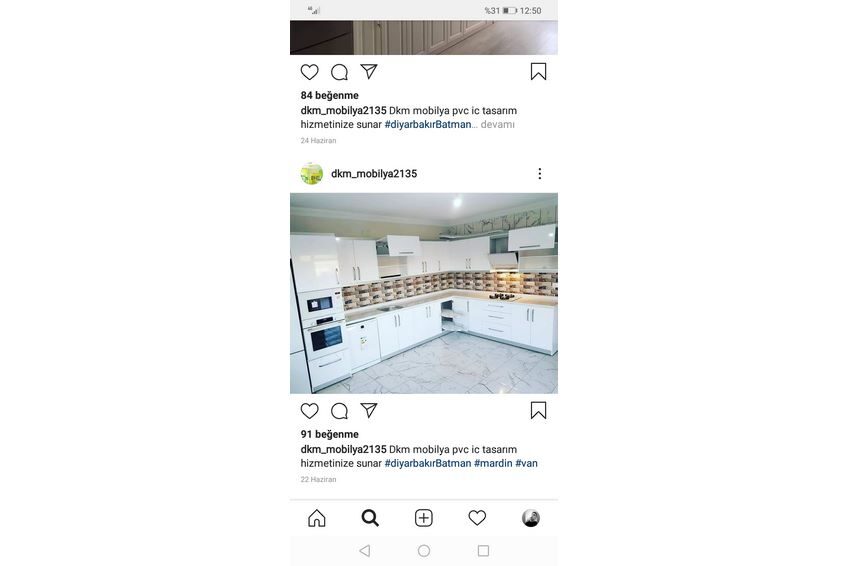Like the top post with 84 likes
This screenshot has width=848, height=566.
pyautogui.click(x=309, y=72)
